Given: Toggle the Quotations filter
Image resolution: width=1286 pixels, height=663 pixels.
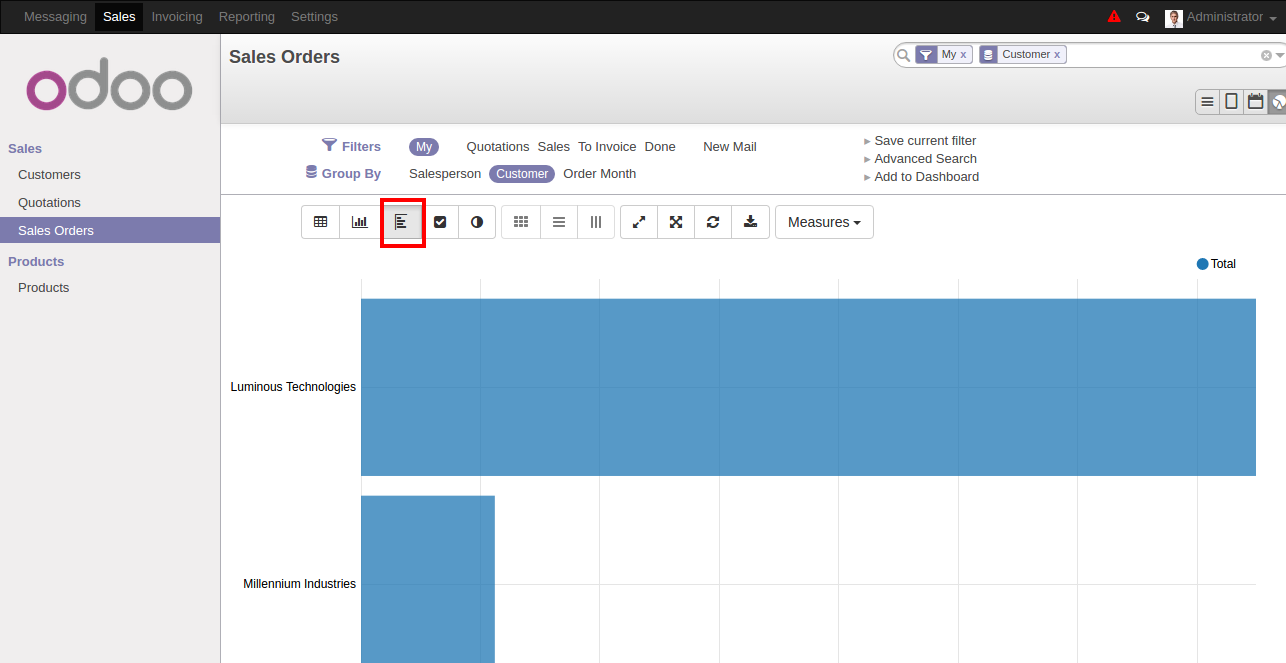Looking at the screenshot, I should 498,147.
